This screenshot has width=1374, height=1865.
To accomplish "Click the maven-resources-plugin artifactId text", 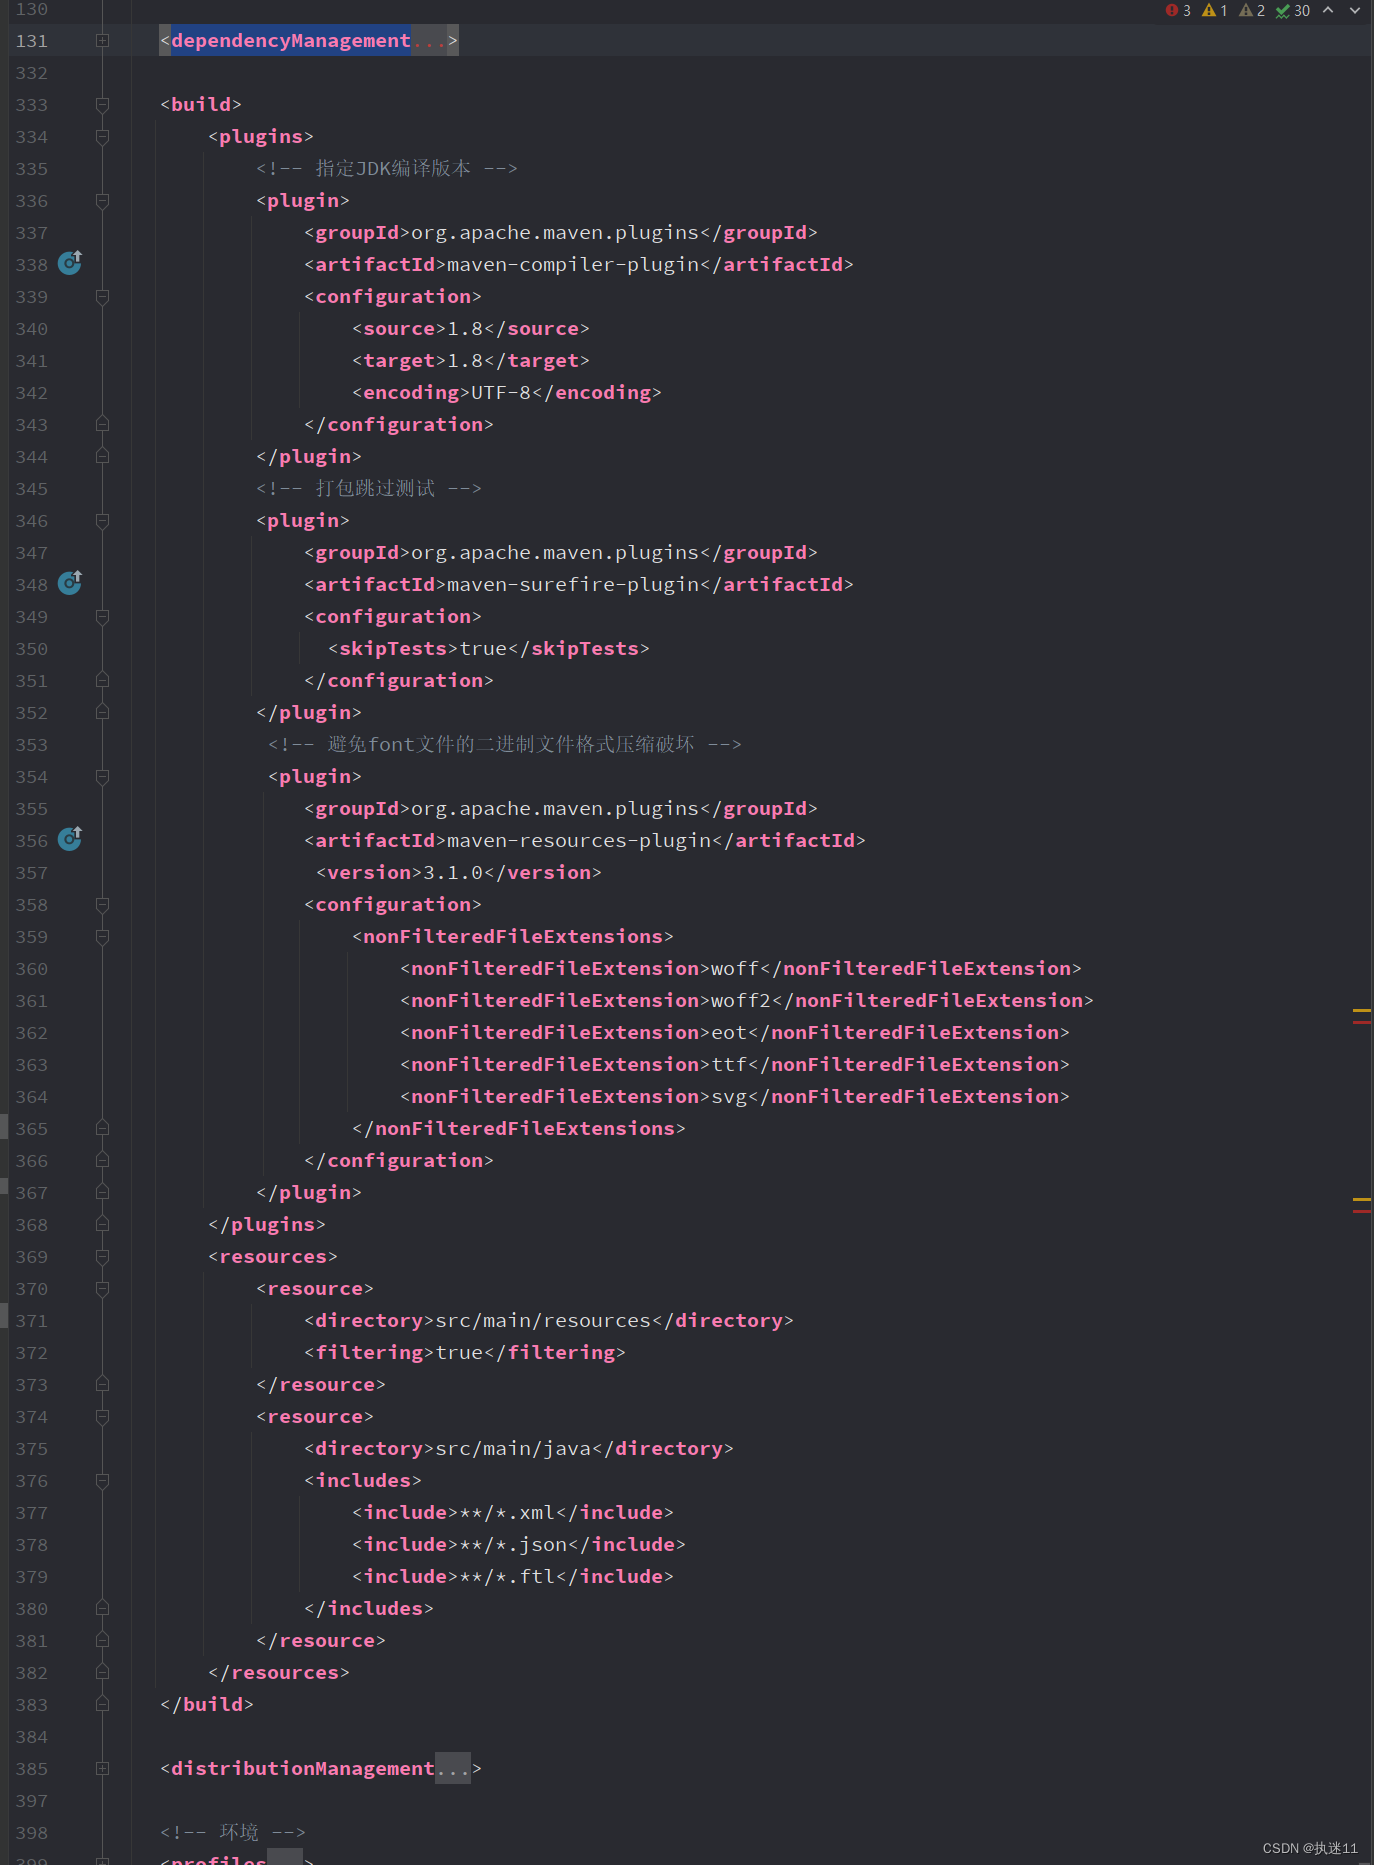I will pos(579,841).
